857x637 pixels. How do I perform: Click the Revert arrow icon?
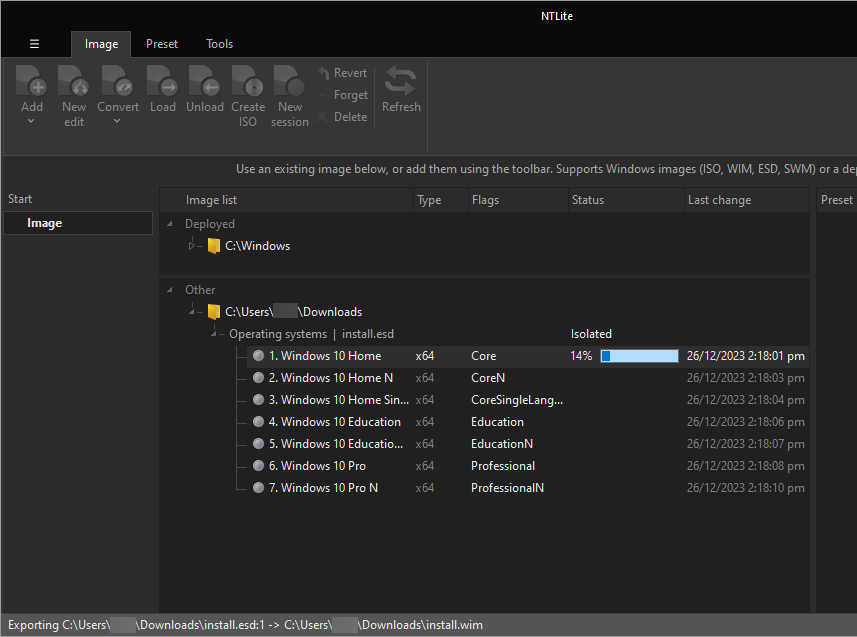pos(324,73)
